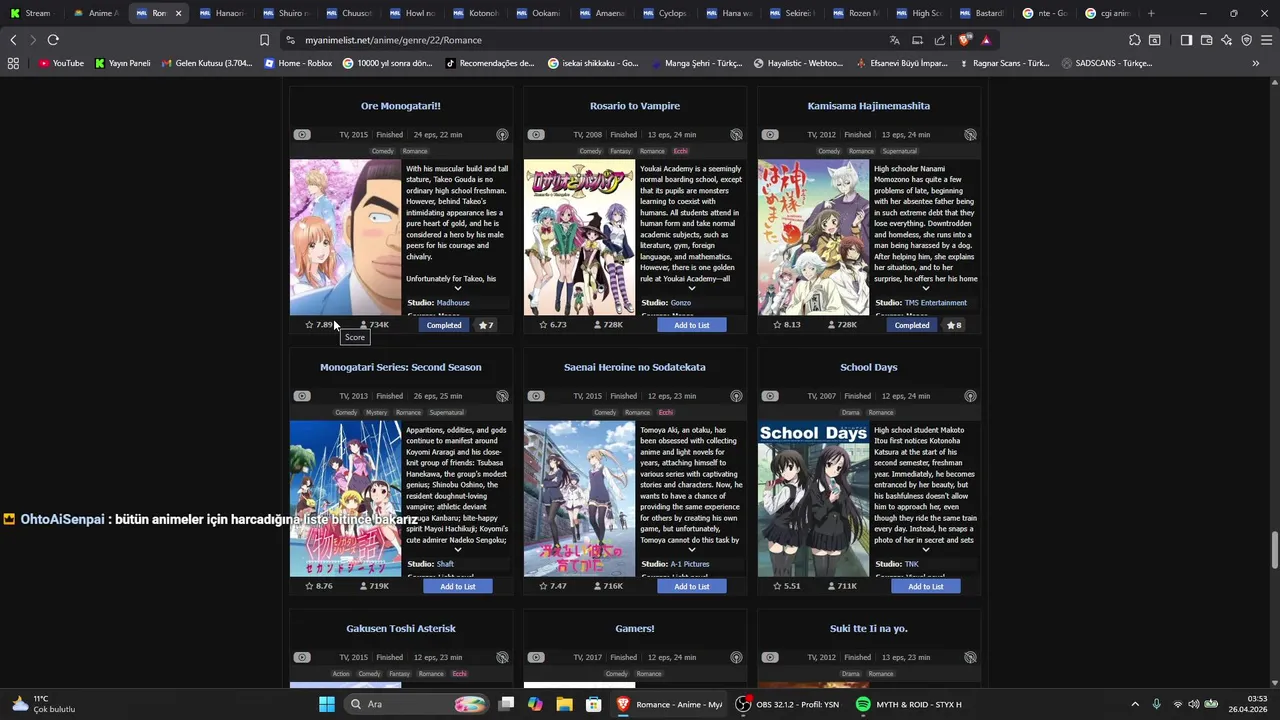Click the broadcast icon on Kamisama Hajimemashita card
Screen dimensions: 1280x720
point(970,135)
